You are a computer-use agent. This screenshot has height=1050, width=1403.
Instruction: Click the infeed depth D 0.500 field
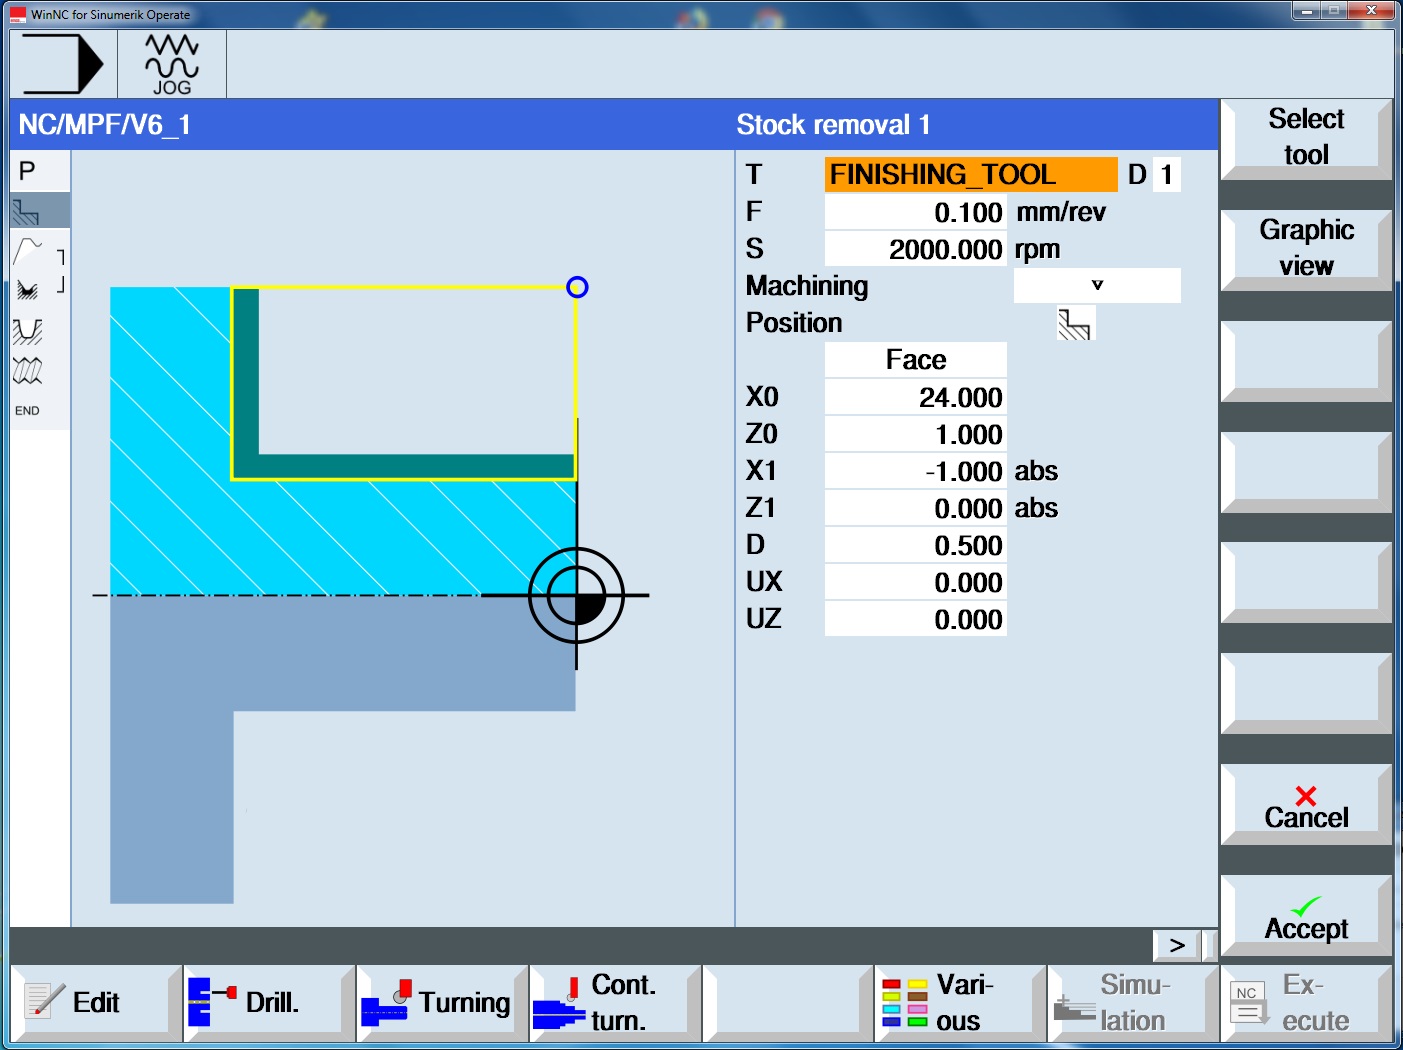[x=915, y=545]
